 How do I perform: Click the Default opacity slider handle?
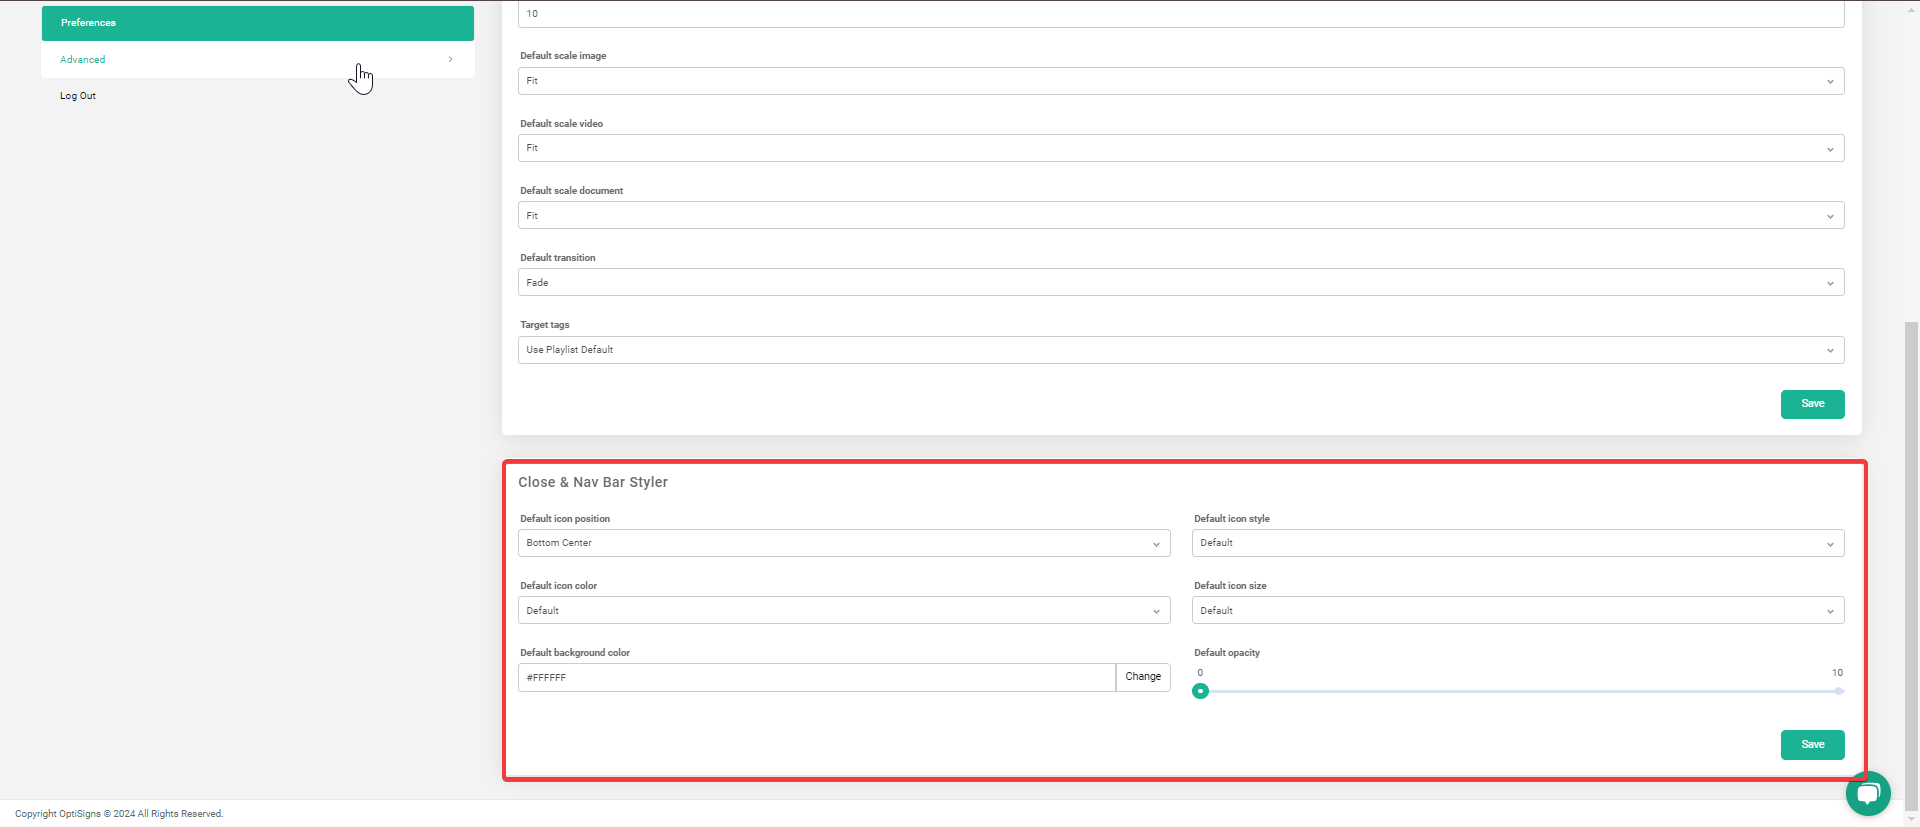(1200, 691)
